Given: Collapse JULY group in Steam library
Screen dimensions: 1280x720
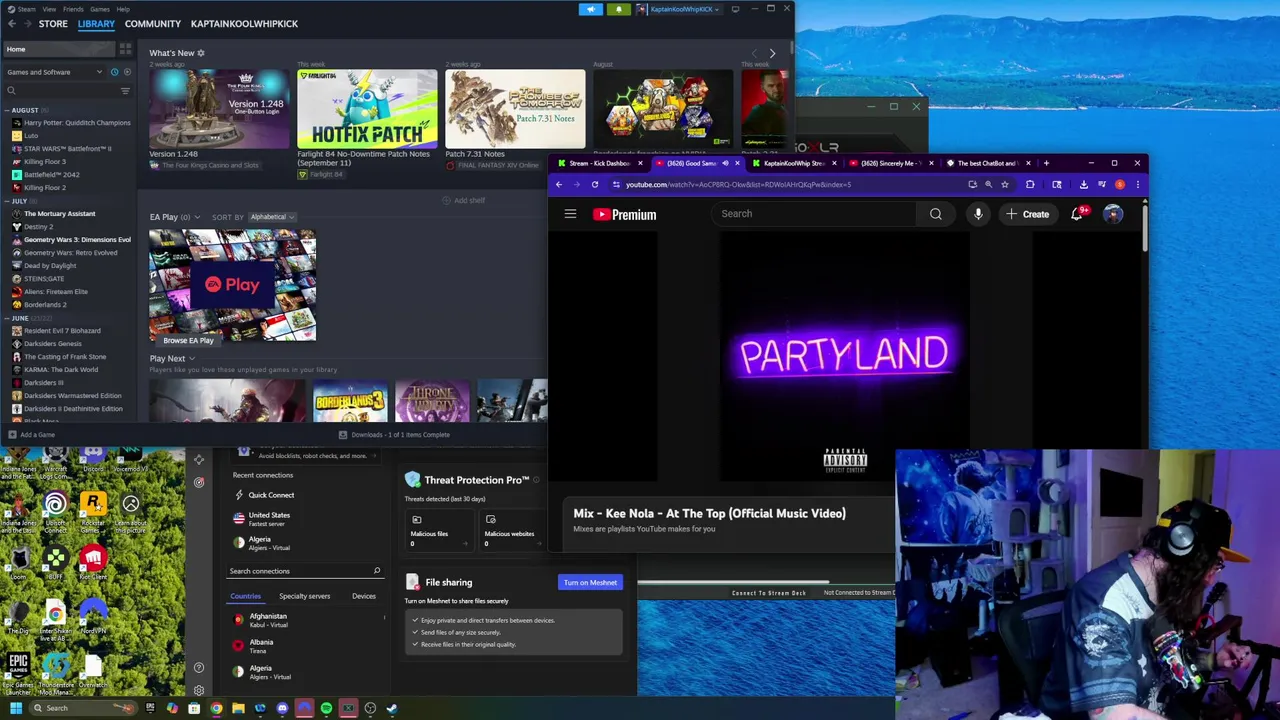Looking at the screenshot, I should 7,201.
